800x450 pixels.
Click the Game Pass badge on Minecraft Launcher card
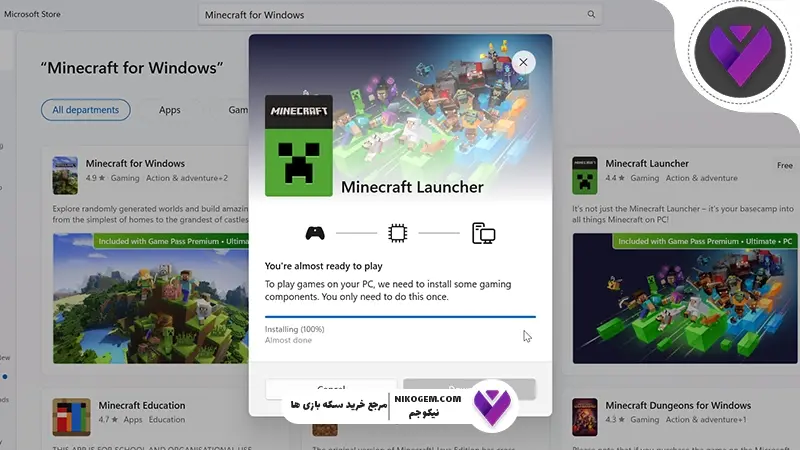[705, 241]
